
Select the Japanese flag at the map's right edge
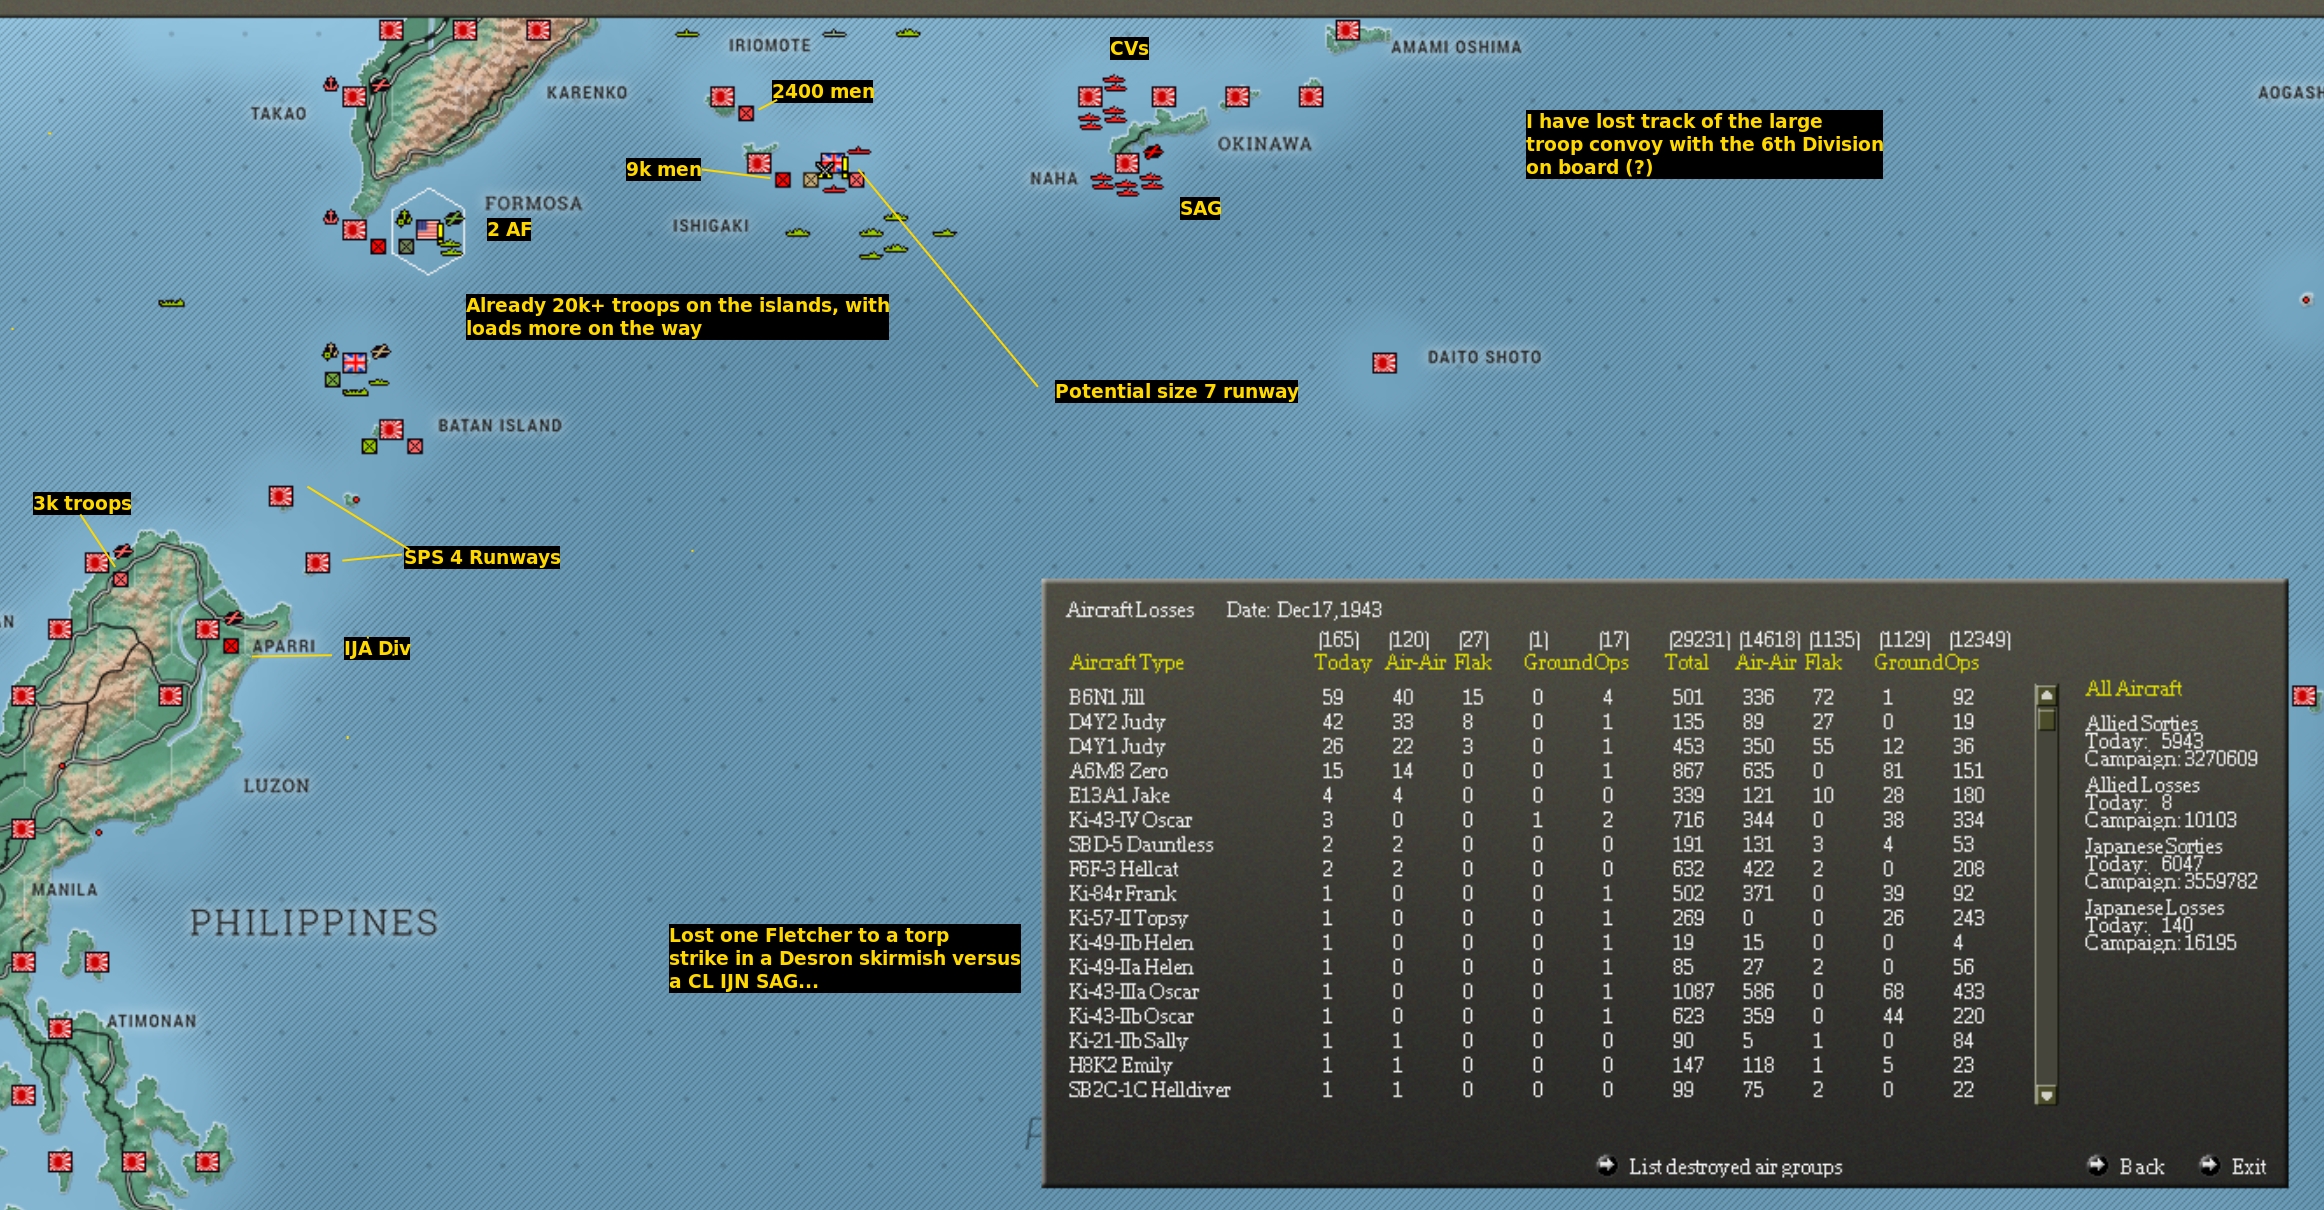point(2304,695)
